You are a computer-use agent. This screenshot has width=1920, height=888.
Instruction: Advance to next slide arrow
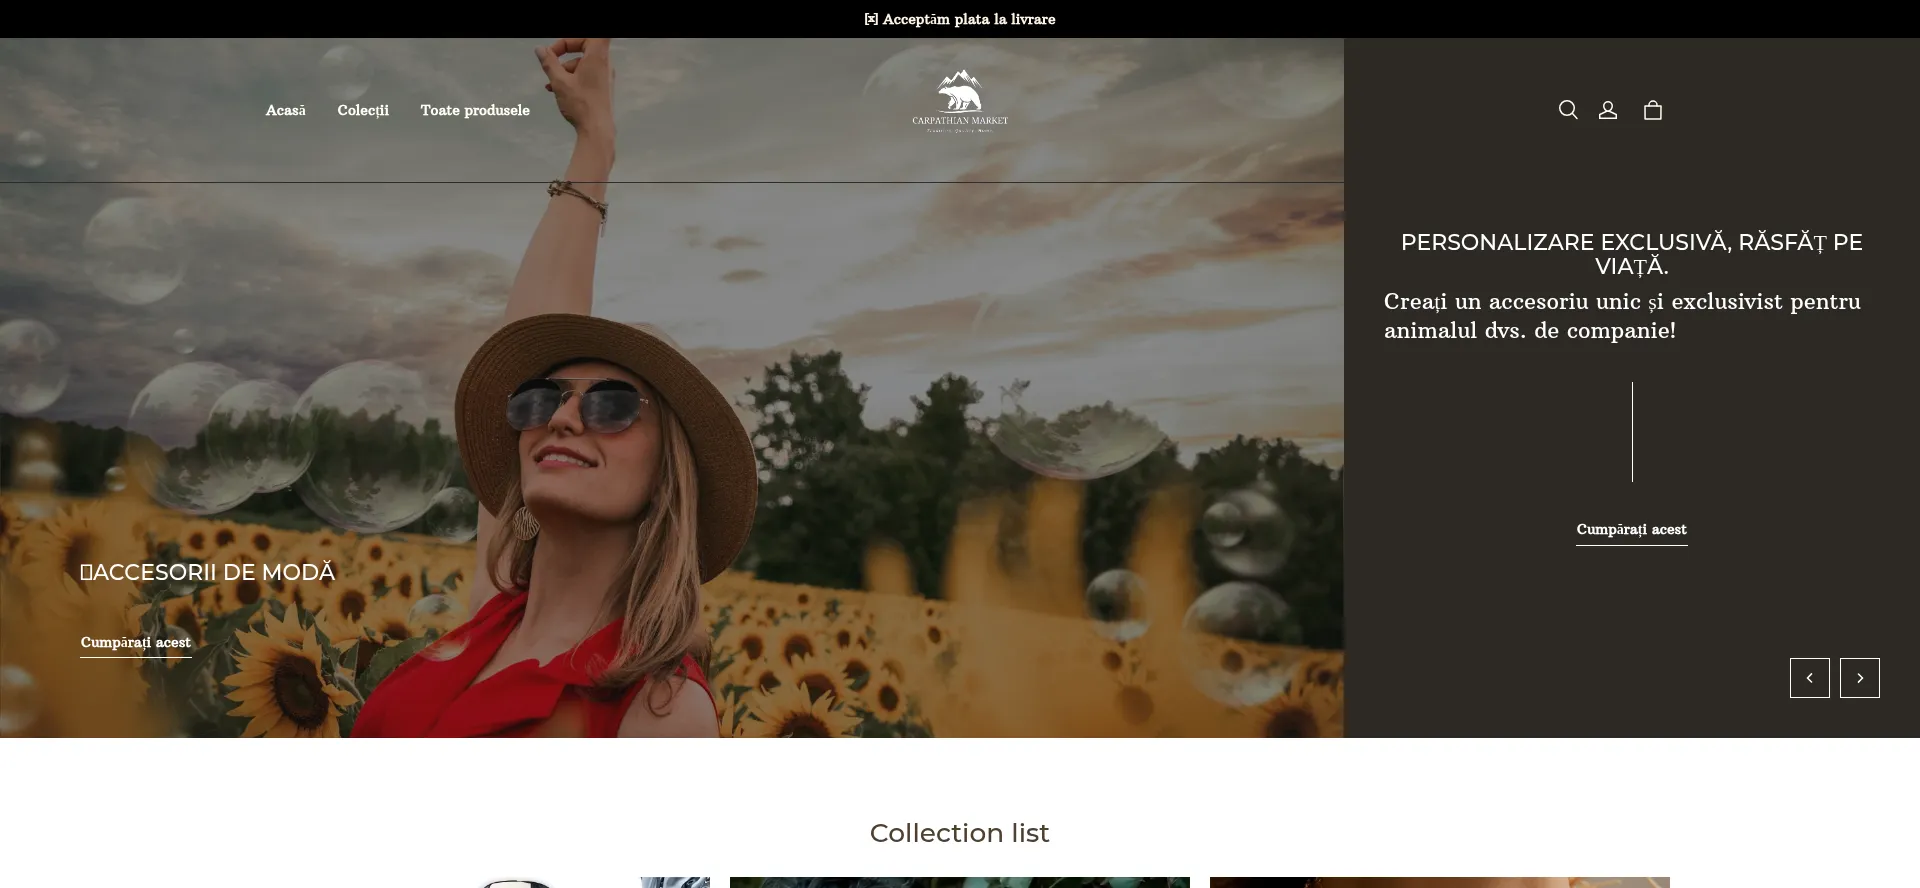(1859, 678)
